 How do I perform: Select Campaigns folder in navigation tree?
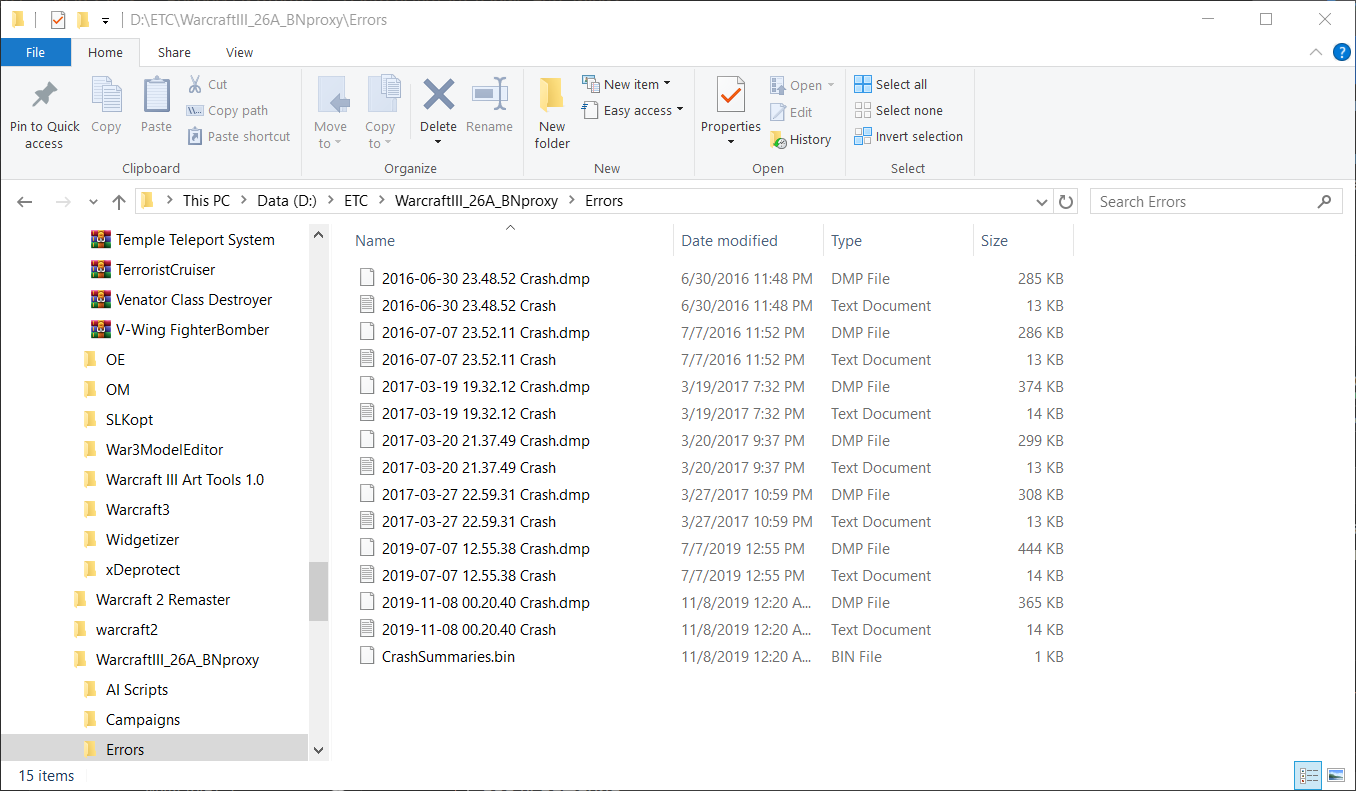[x=143, y=720]
